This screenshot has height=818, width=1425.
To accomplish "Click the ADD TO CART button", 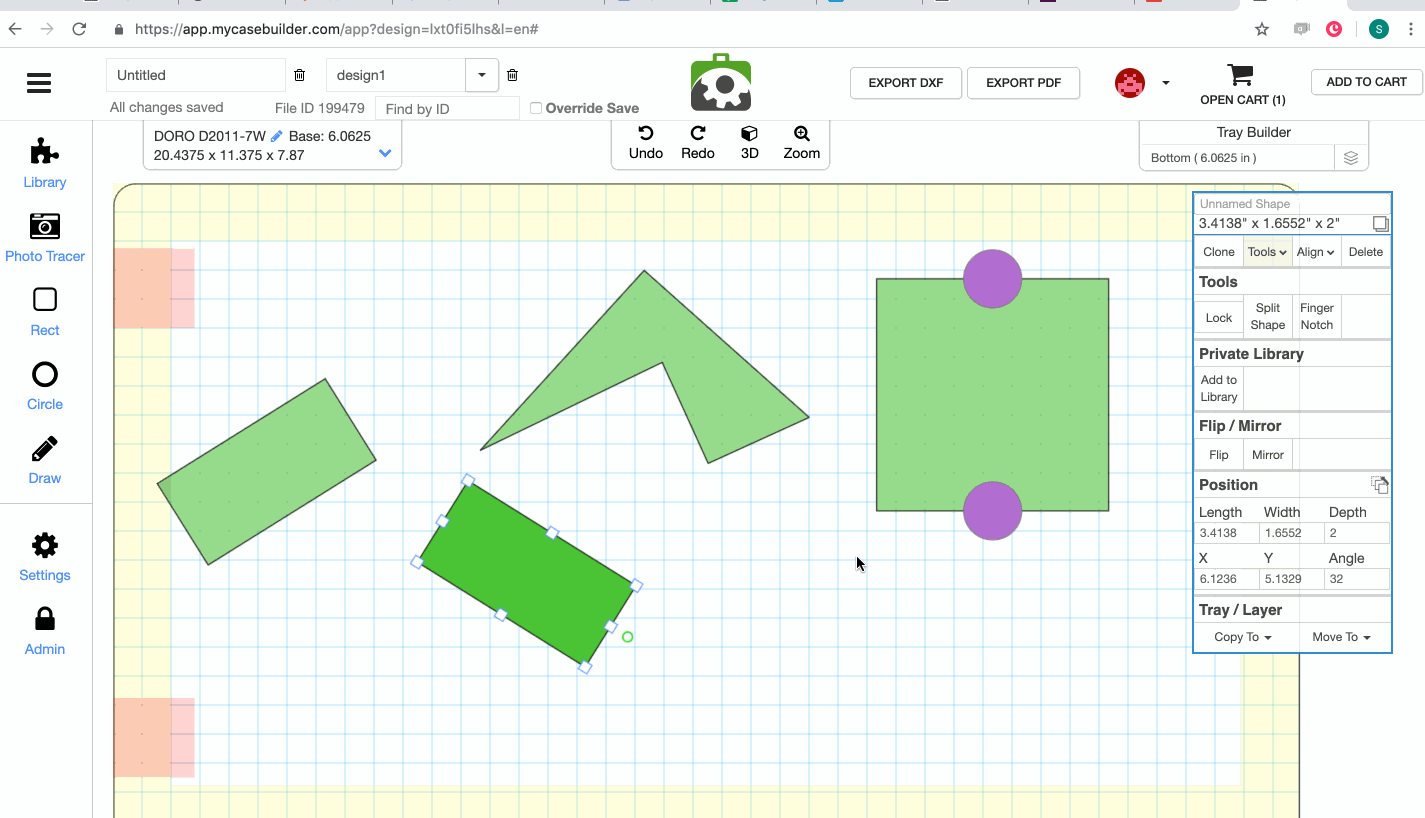I will click(1365, 82).
